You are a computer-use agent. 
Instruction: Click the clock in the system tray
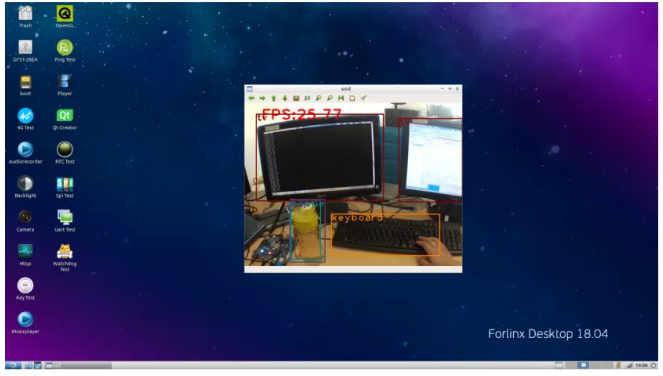[x=641, y=365]
